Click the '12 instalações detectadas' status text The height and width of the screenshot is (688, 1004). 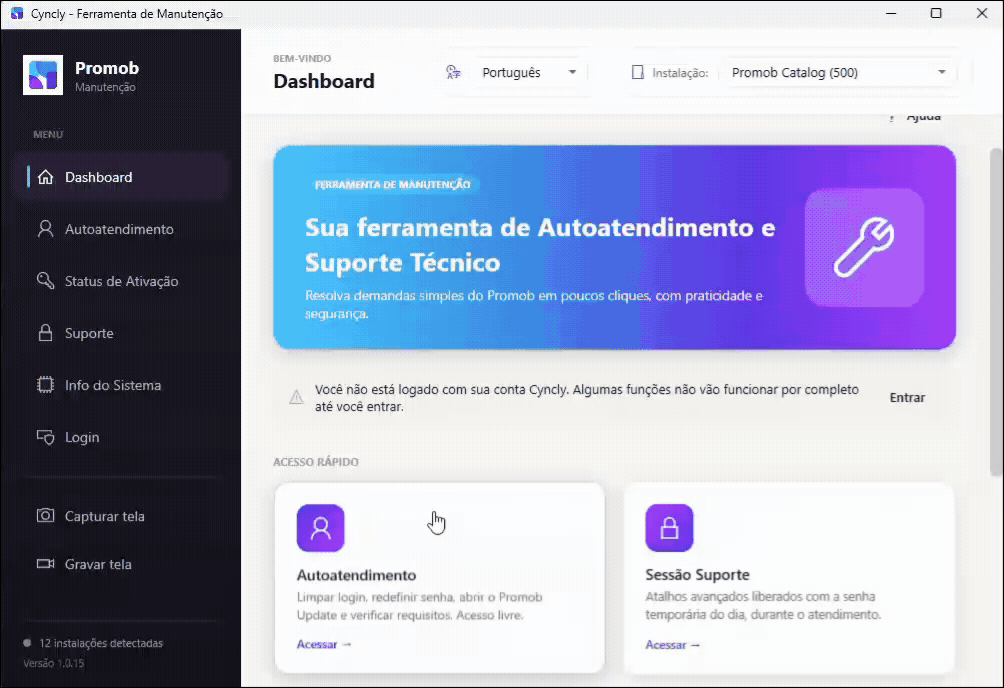(101, 643)
